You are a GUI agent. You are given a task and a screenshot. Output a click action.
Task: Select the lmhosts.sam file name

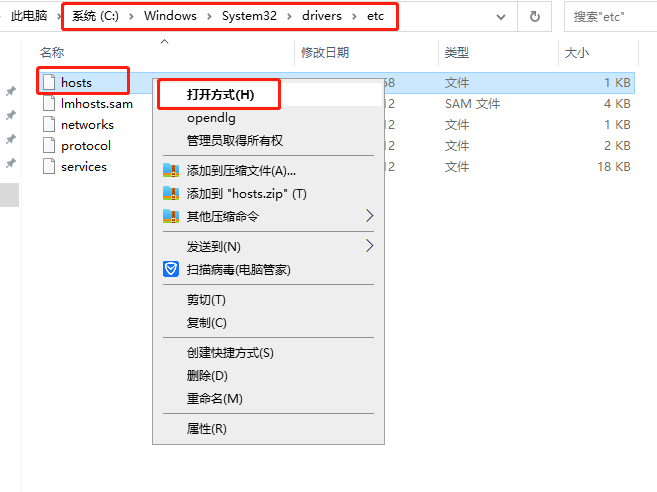(x=97, y=104)
